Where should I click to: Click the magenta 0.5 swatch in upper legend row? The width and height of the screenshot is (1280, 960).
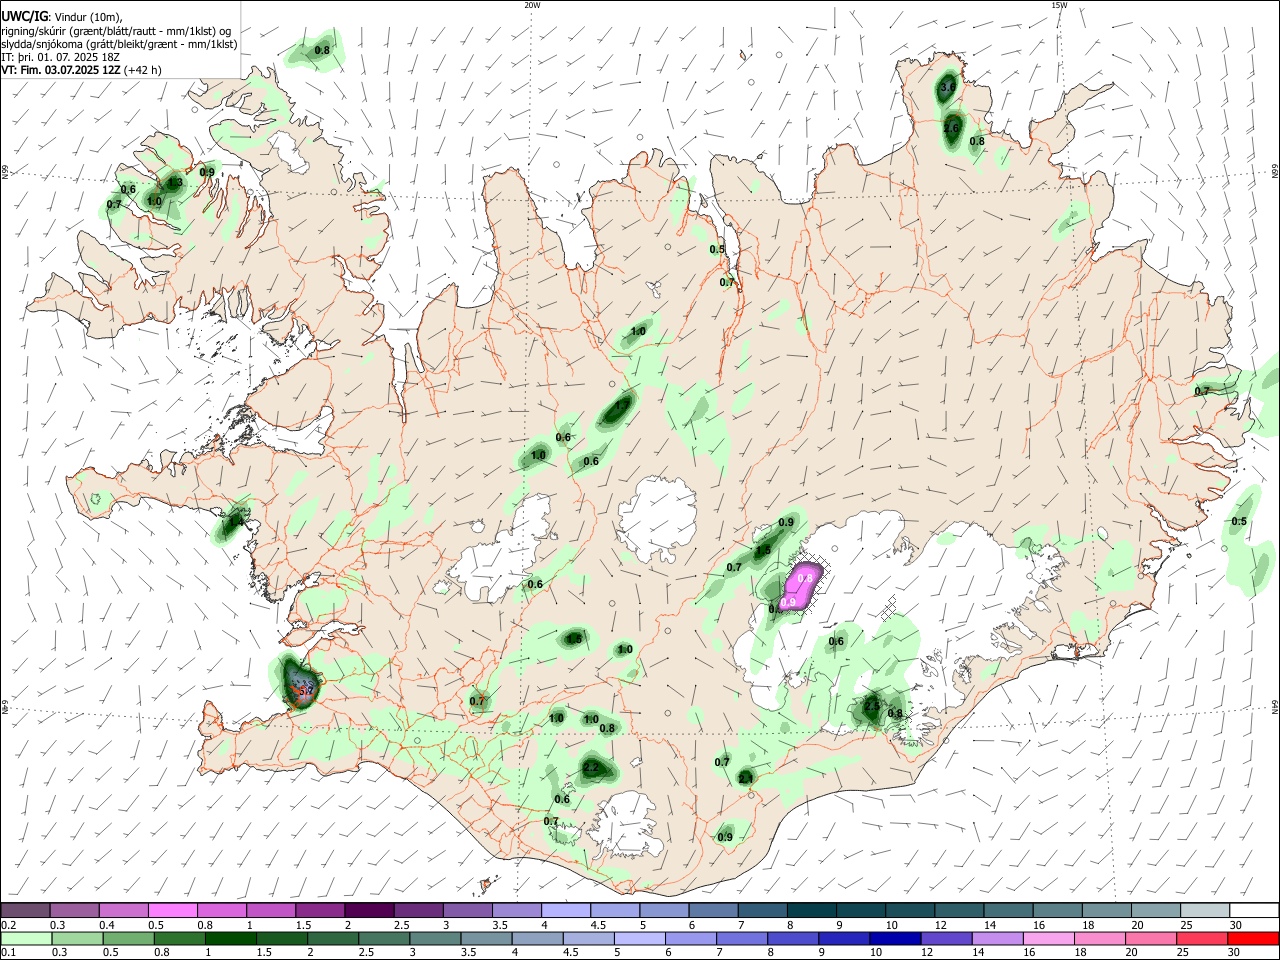[x=173, y=909]
